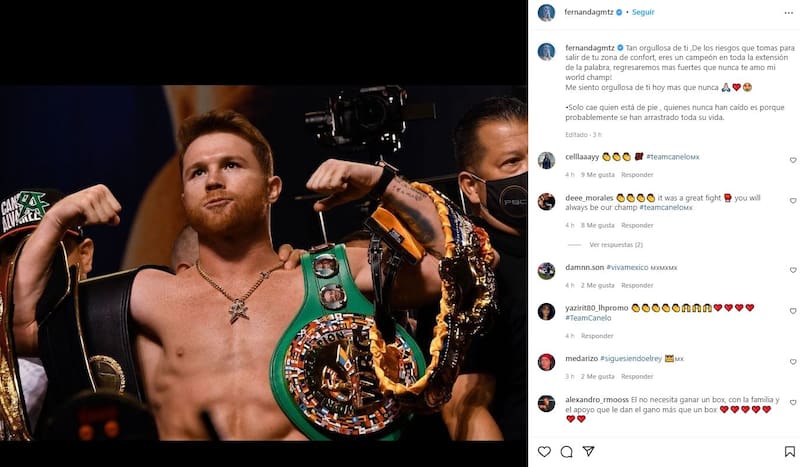Open the comment bubble icon below comments
This screenshot has width=800, height=467.
(x=566, y=451)
